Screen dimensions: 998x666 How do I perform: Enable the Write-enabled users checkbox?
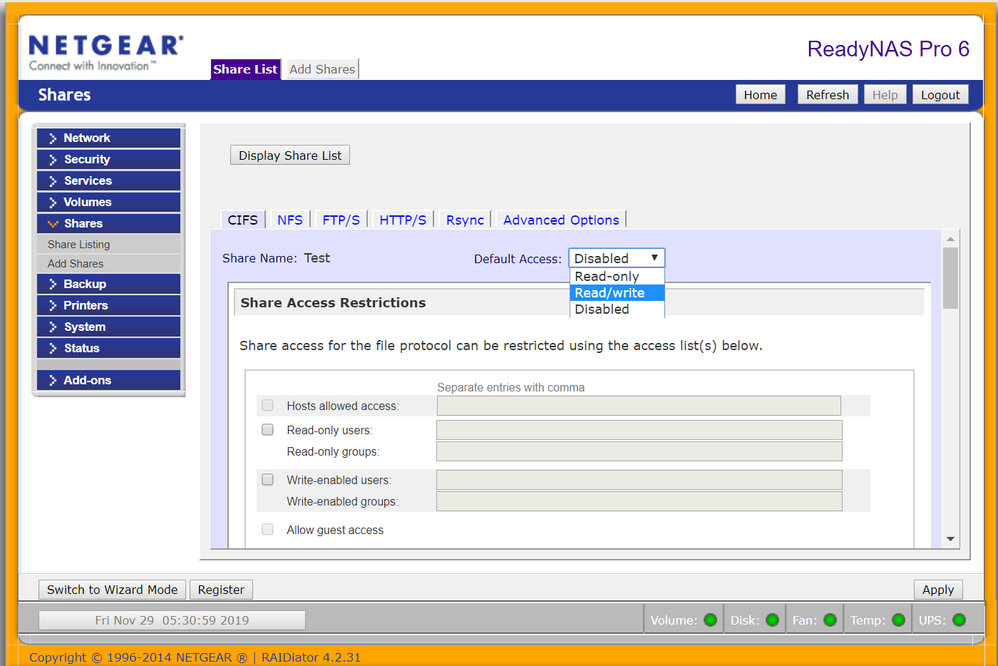(x=268, y=480)
